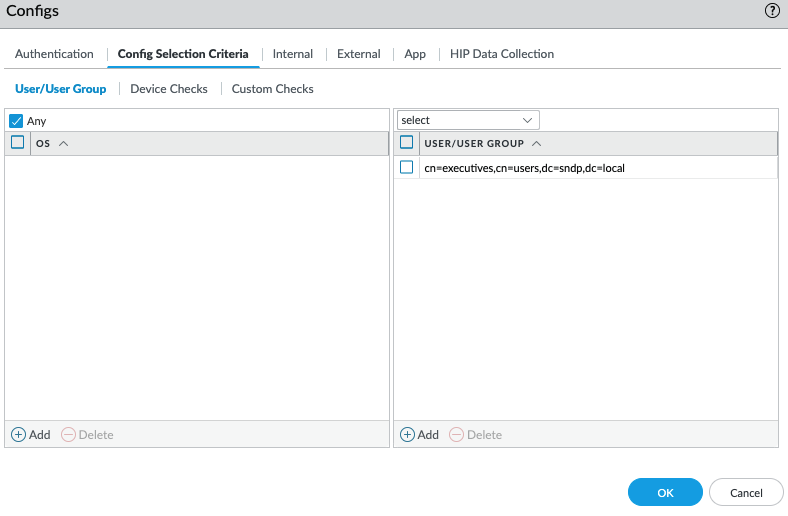788x516 pixels.
Task: Sort by OS column arrow
Action: pos(64,143)
